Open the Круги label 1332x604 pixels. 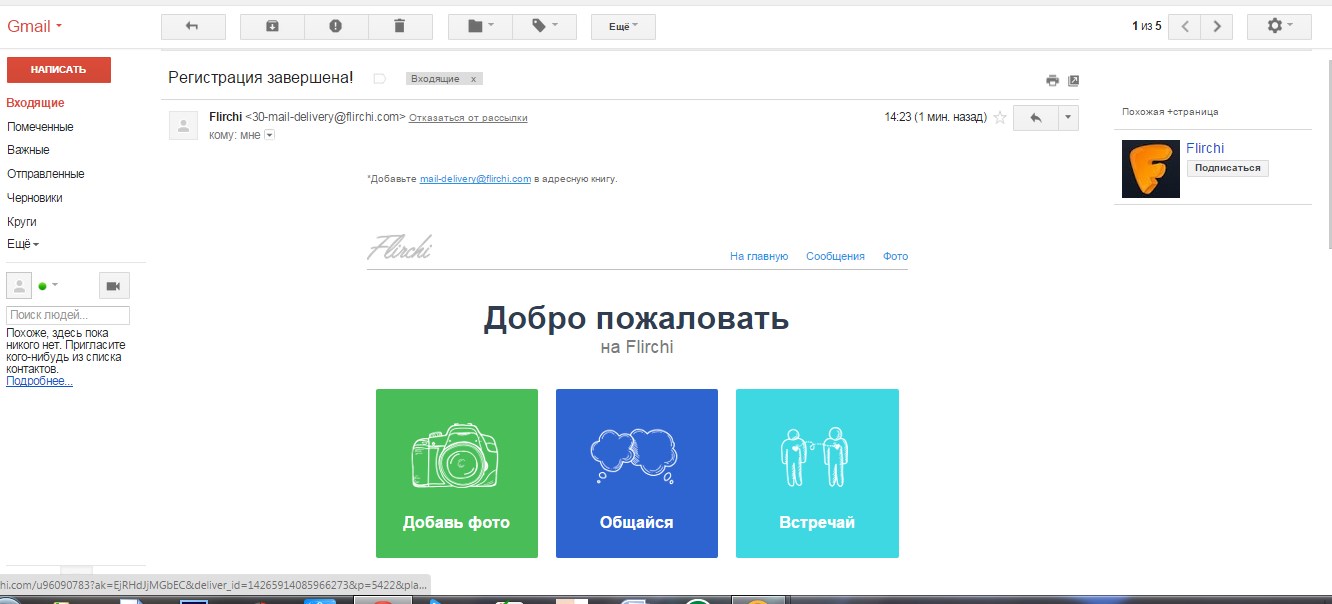(x=21, y=222)
